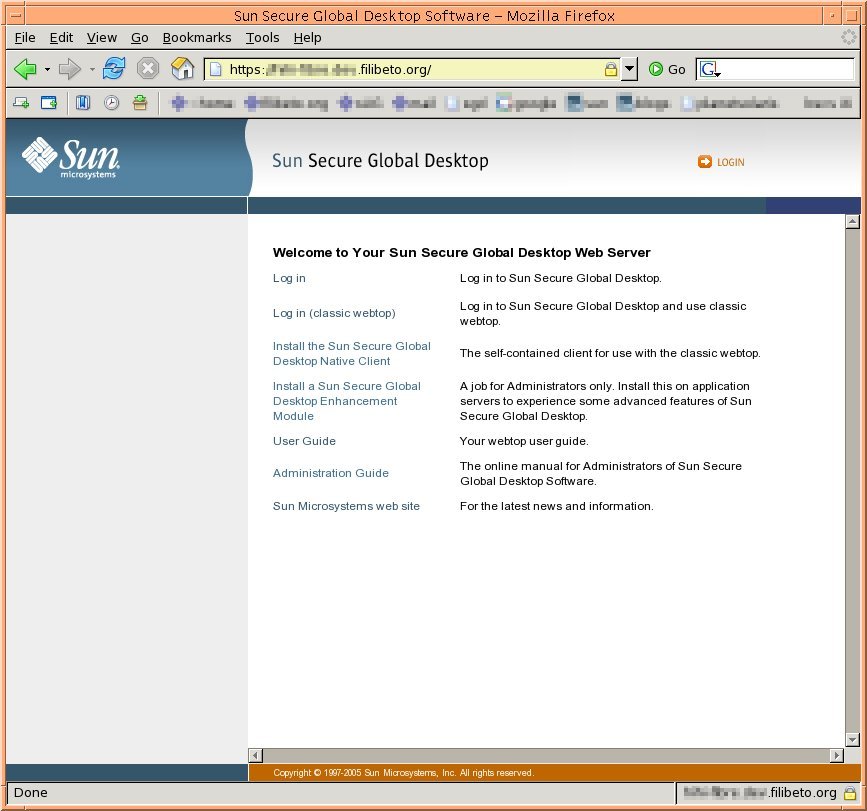Click the green Back arrow button
Image resolution: width=867 pixels, height=811 pixels.
click(x=25, y=69)
